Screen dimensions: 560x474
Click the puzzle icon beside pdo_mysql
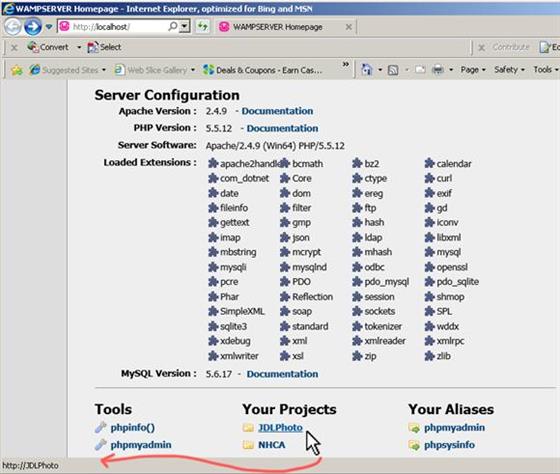(x=357, y=281)
